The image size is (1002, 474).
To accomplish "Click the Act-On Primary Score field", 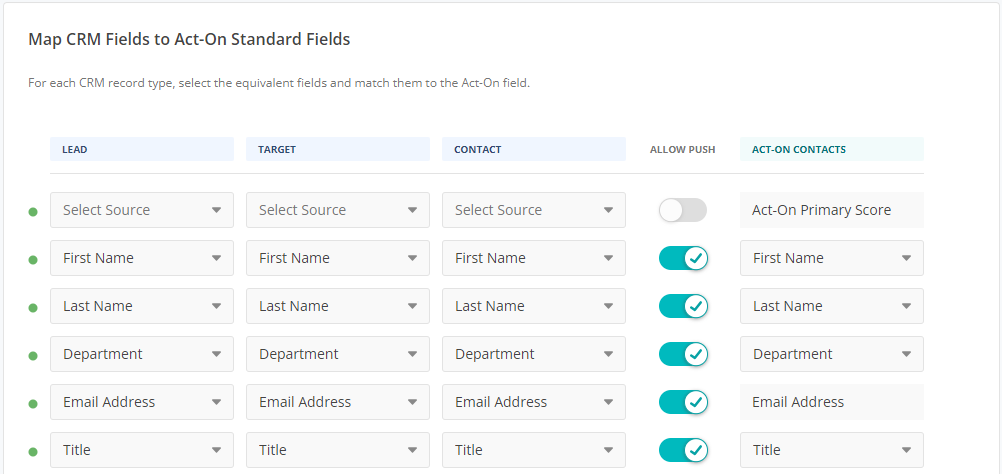I will [832, 210].
